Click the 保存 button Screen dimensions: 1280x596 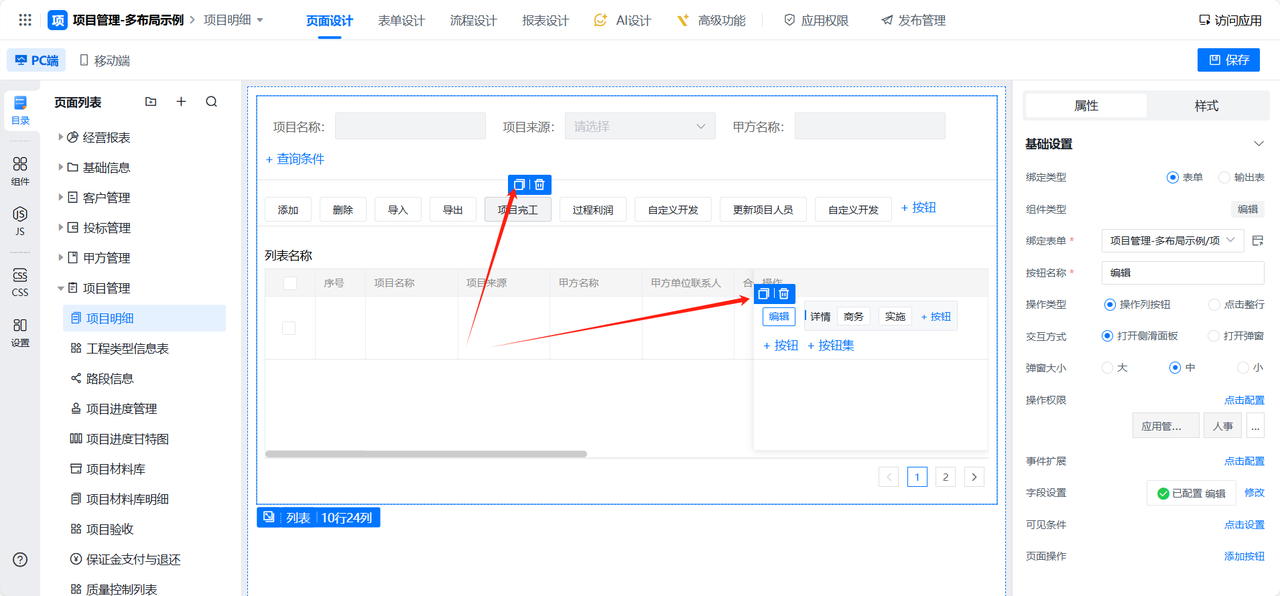click(1228, 60)
